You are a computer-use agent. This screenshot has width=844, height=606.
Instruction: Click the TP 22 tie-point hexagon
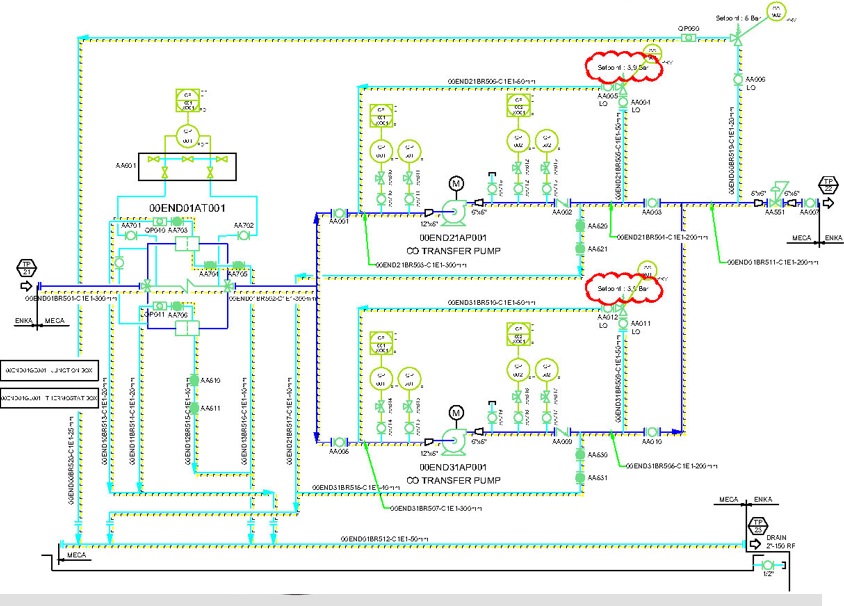pos(826,185)
